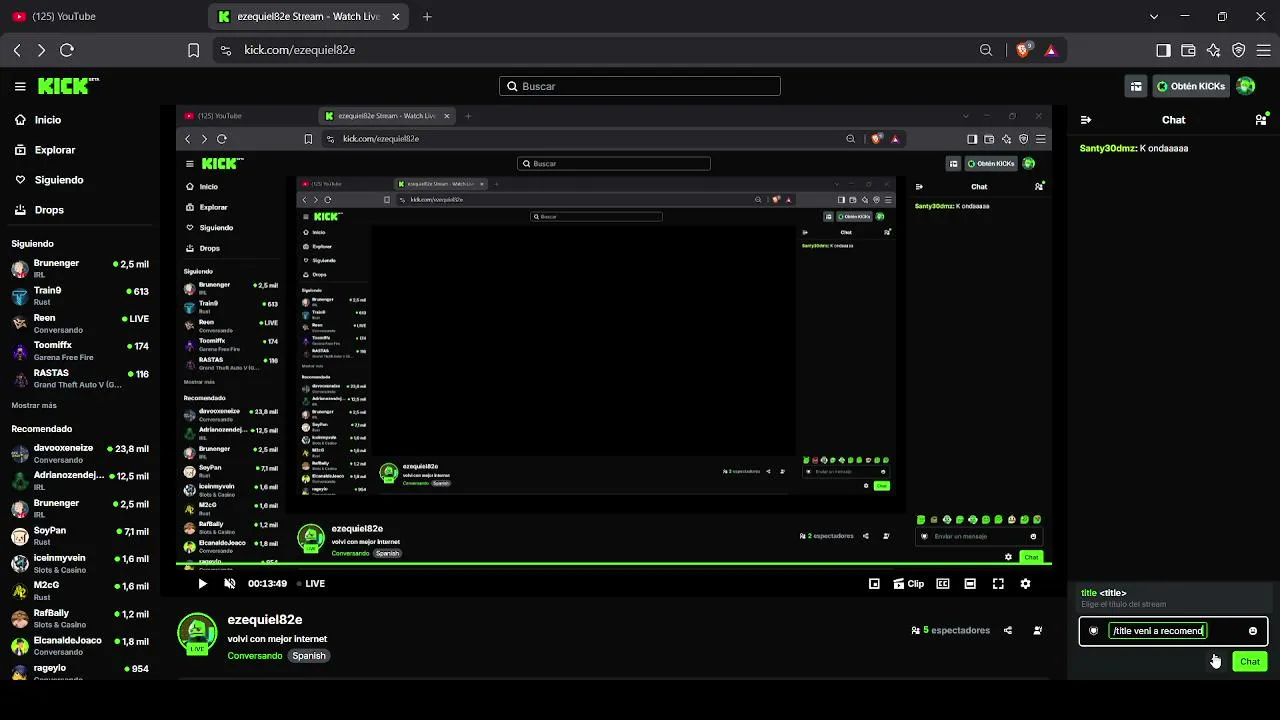Go forward in the browser
The width and height of the screenshot is (1280, 720).
pos(41,50)
